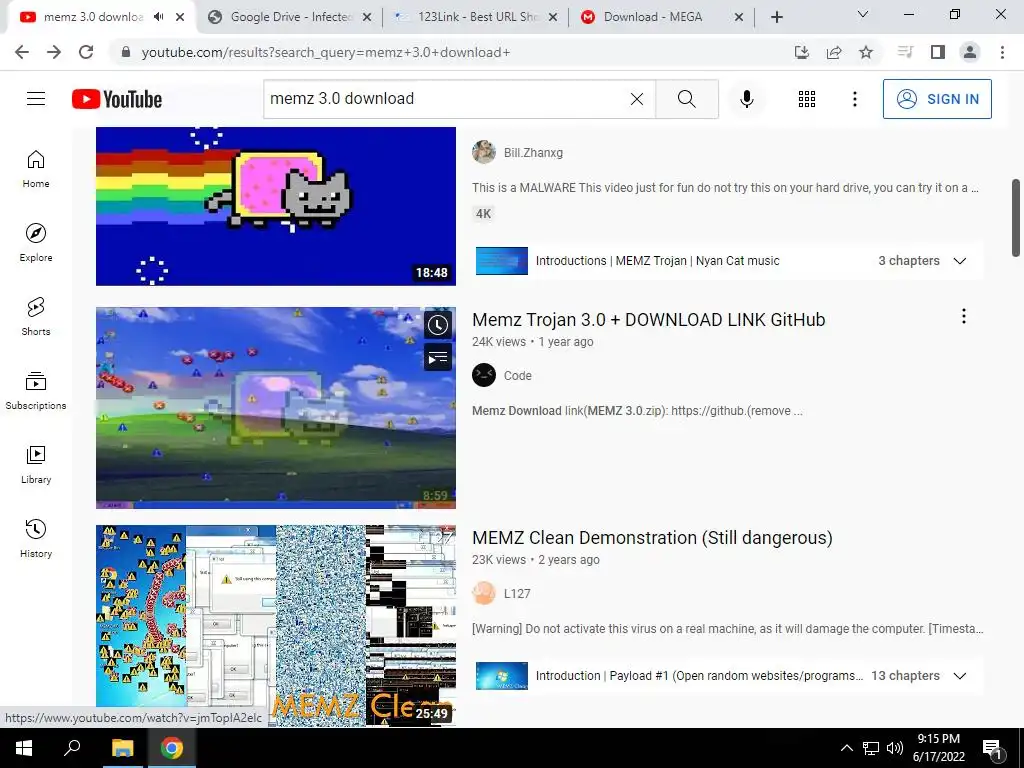Screen dimensions: 1024x768
Task: Click the magnifier search button
Action: (686, 99)
